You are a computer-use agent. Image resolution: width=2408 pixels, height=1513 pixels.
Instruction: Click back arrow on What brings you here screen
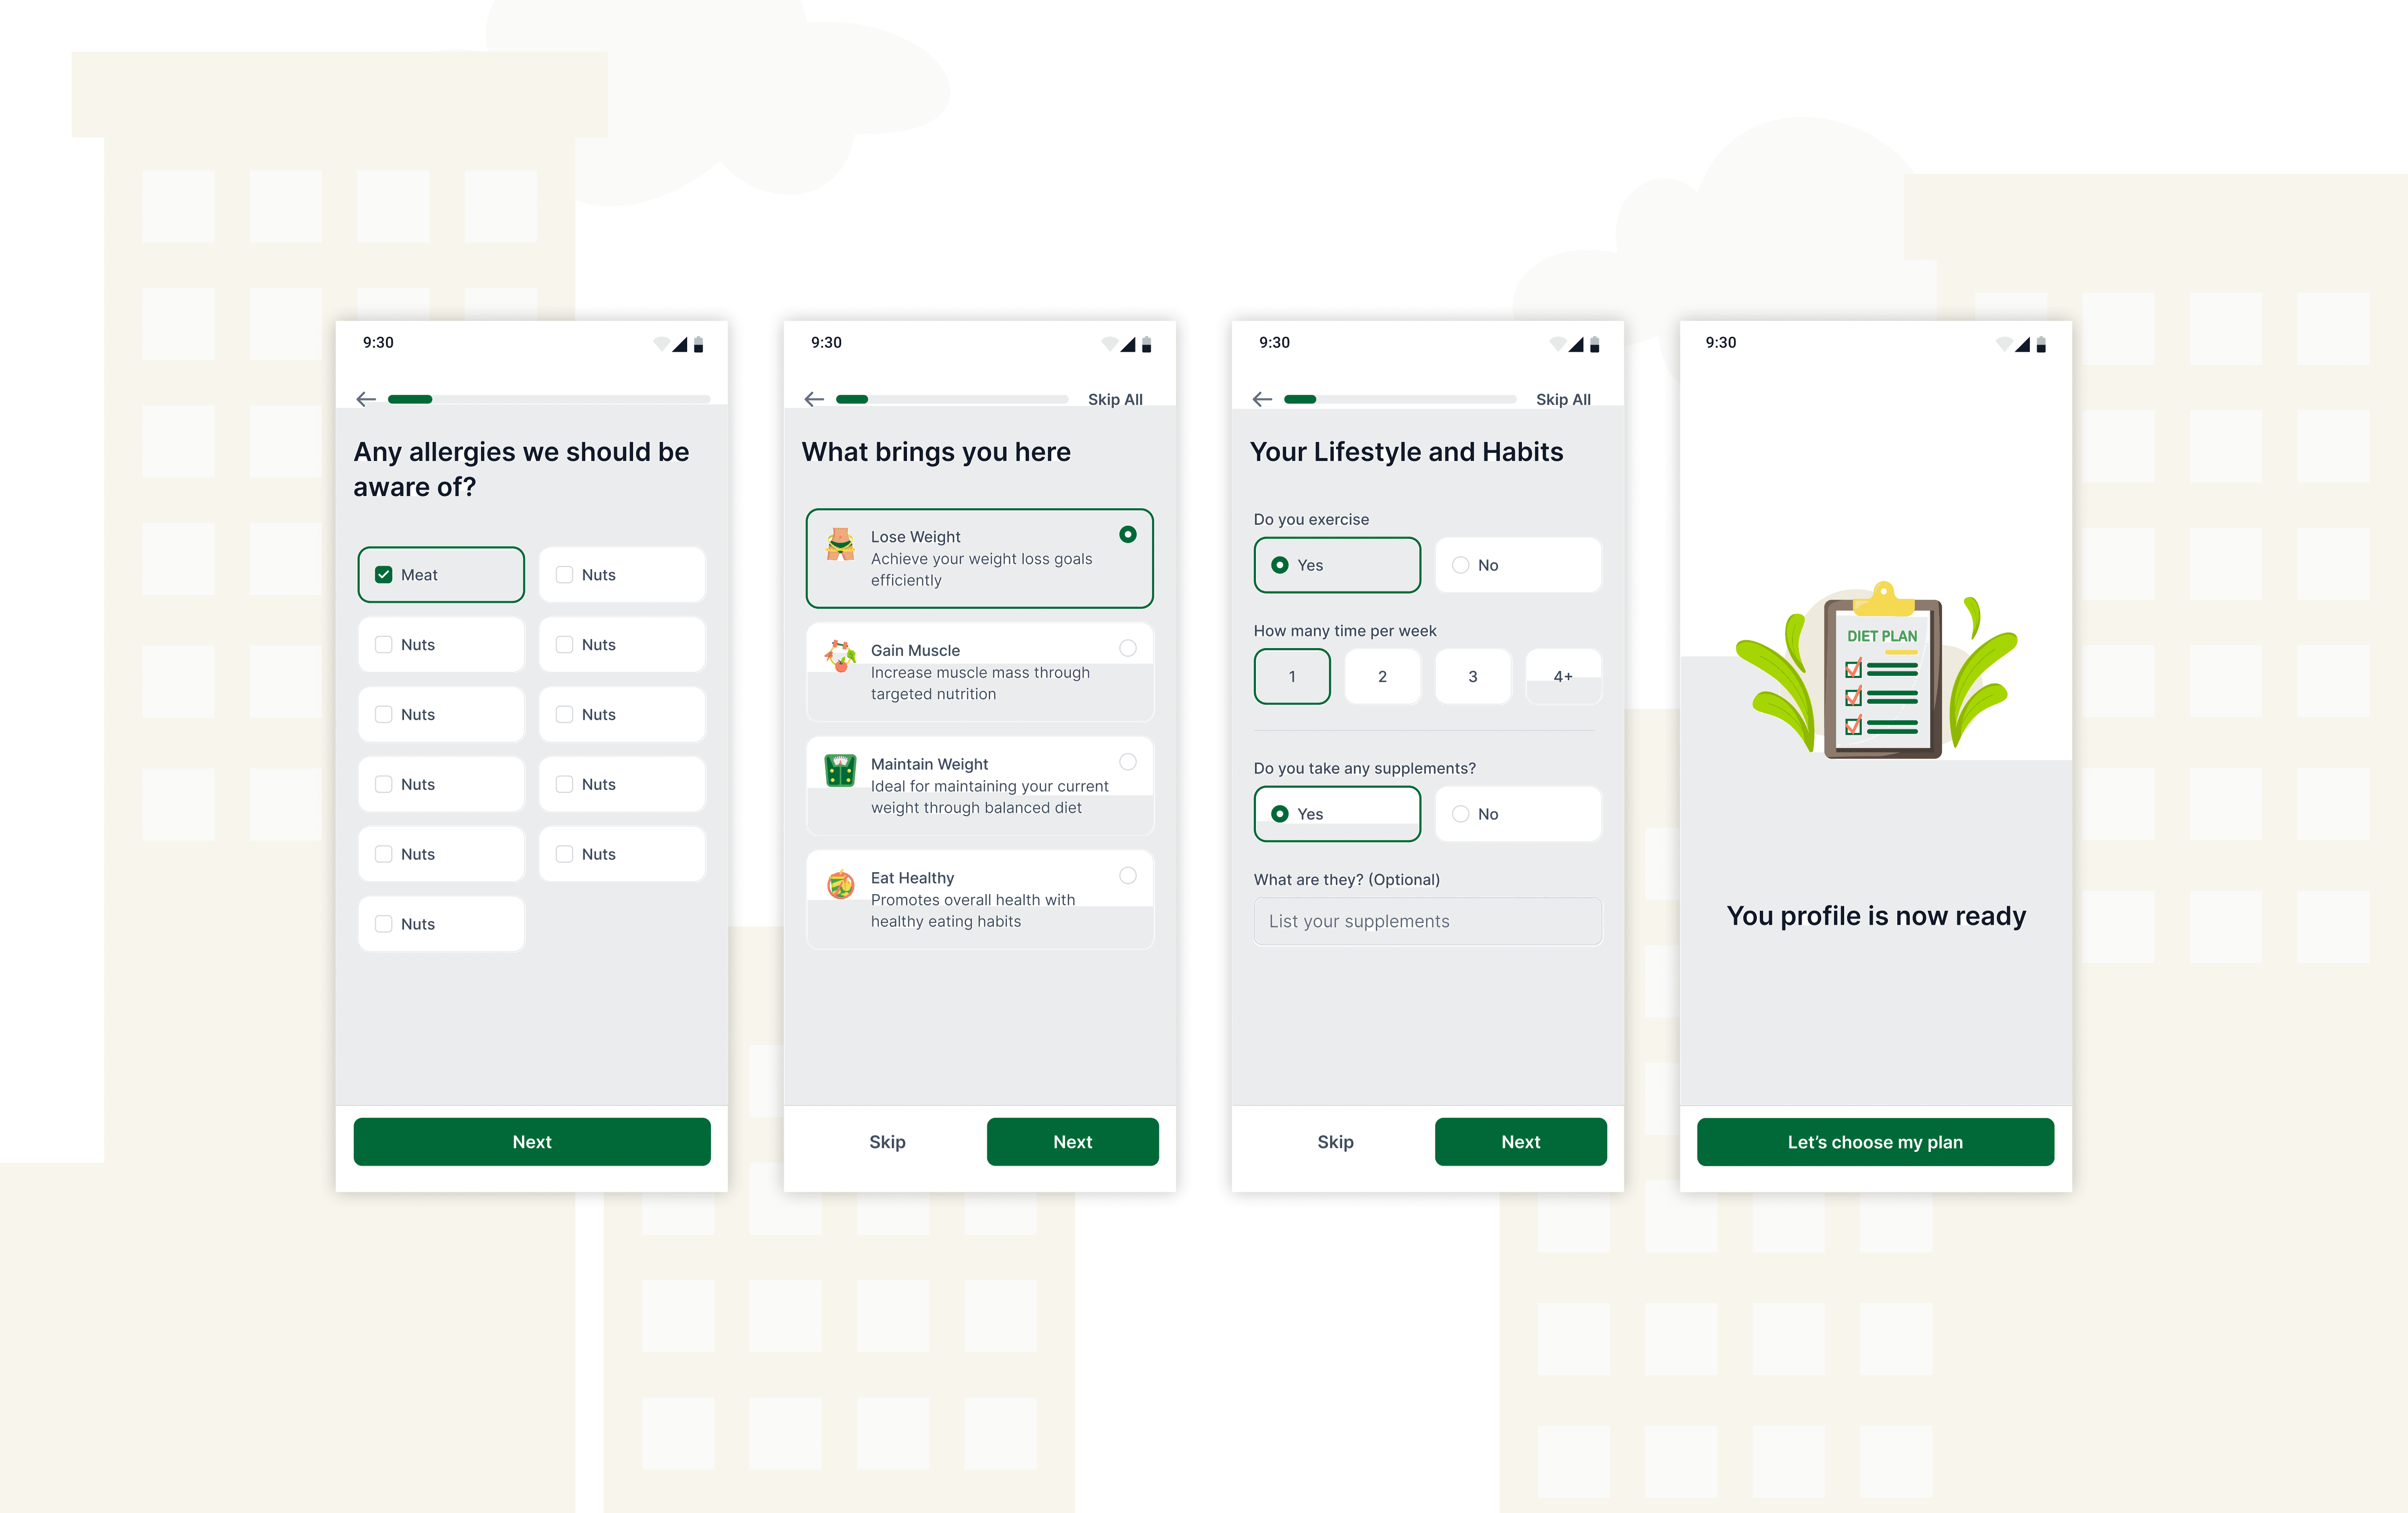[x=814, y=399]
